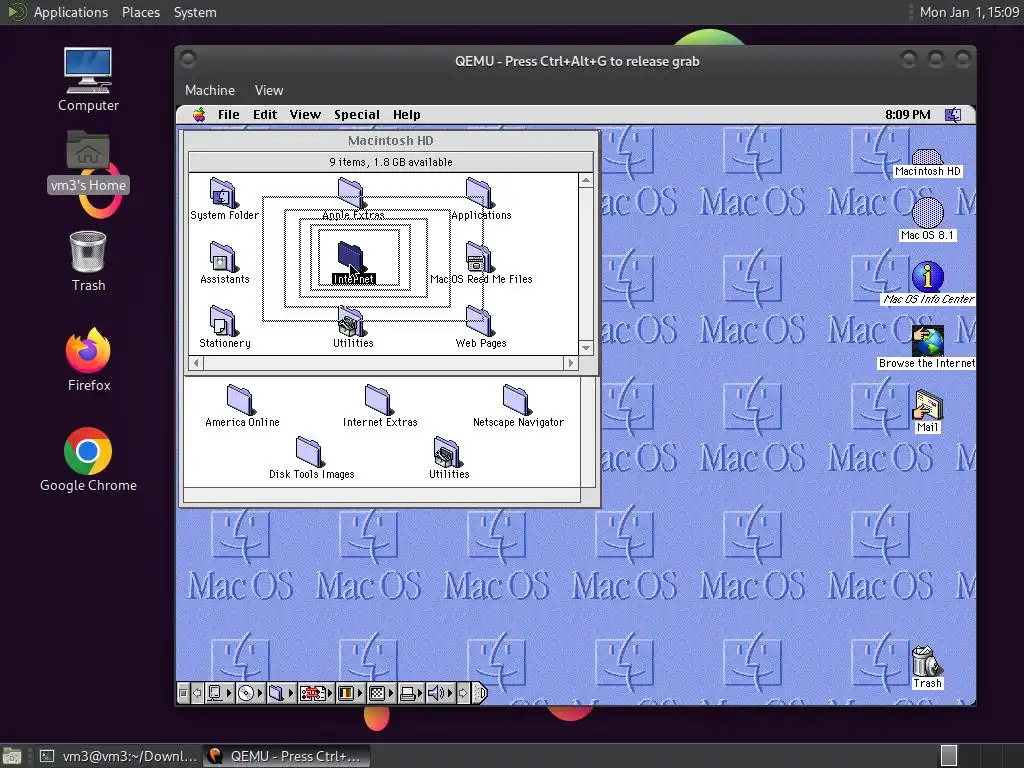Screen dimensions: 1024x768
Task: Open the QEMU View menu
Action: 268,90
